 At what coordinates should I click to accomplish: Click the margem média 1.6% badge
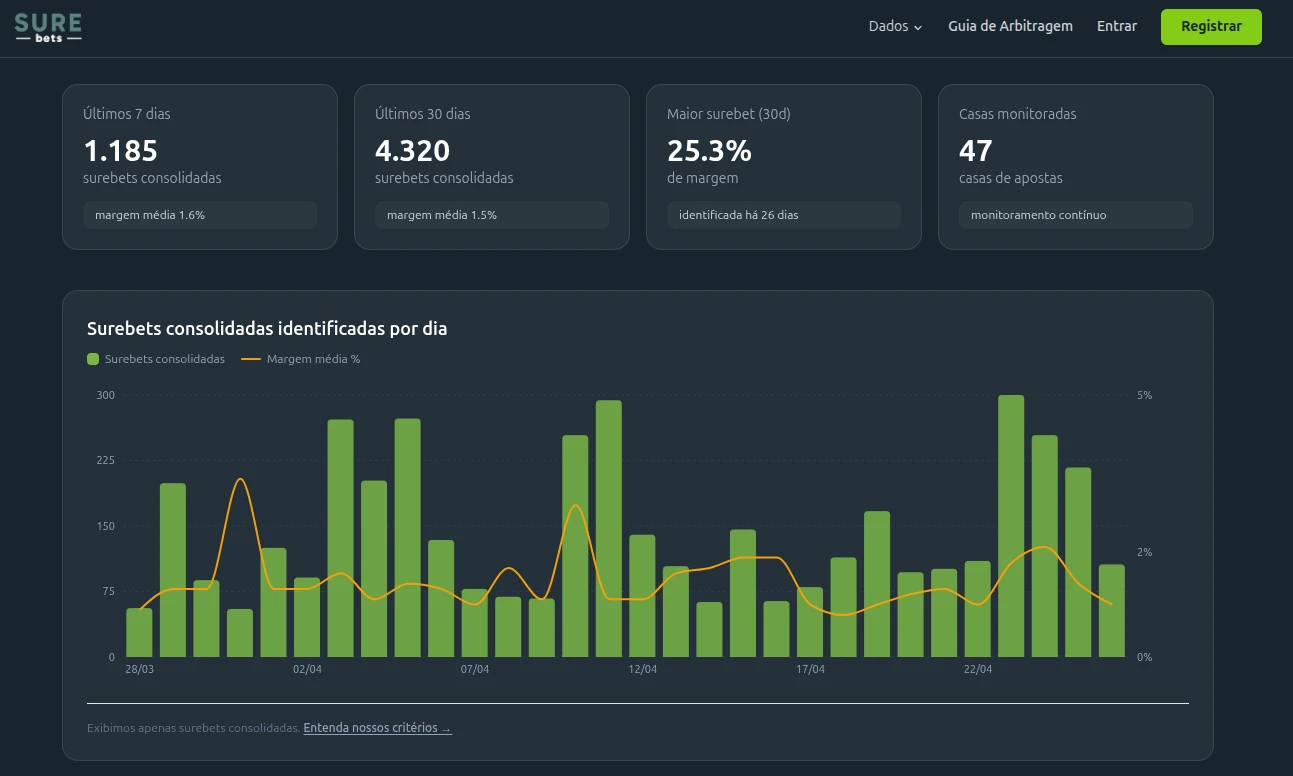click(x=199, y=215)
